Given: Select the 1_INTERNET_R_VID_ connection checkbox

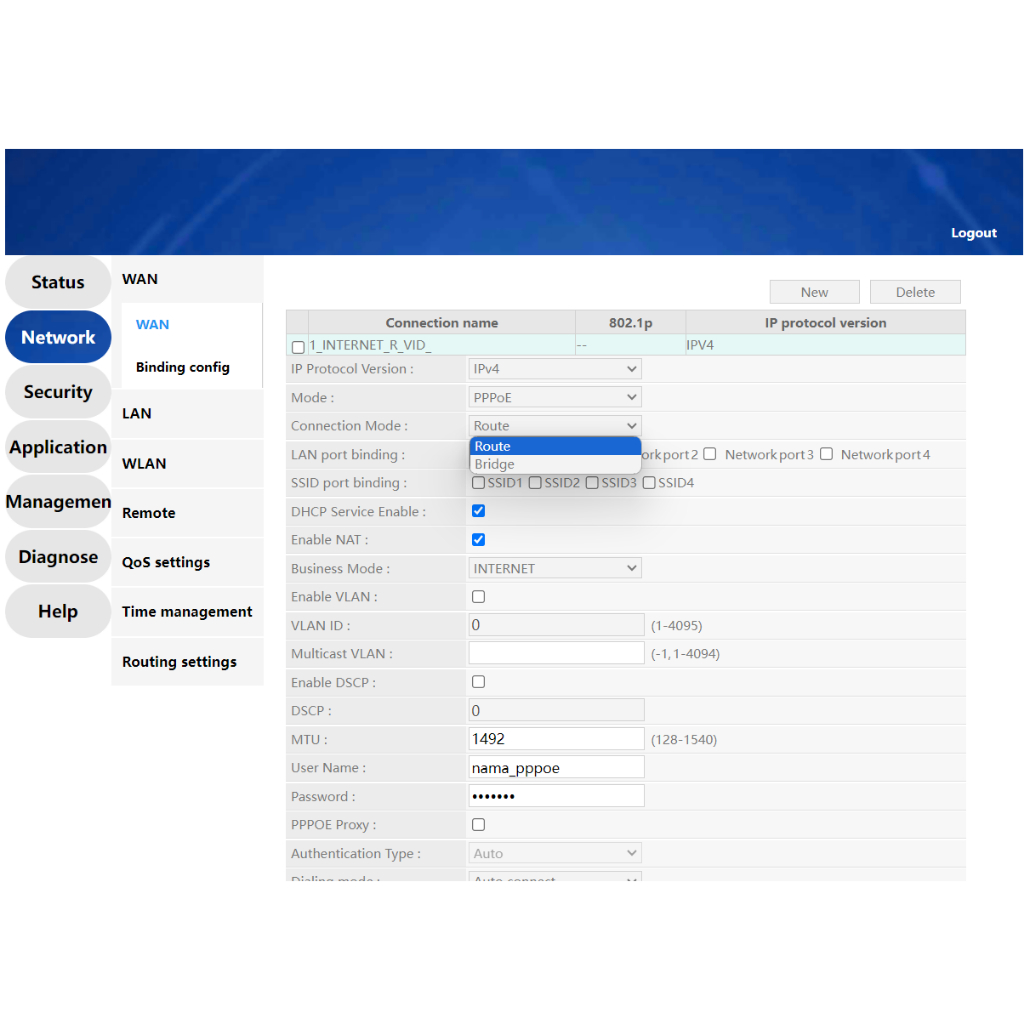Looking at the screenshot, I should (x=298, y=347).
